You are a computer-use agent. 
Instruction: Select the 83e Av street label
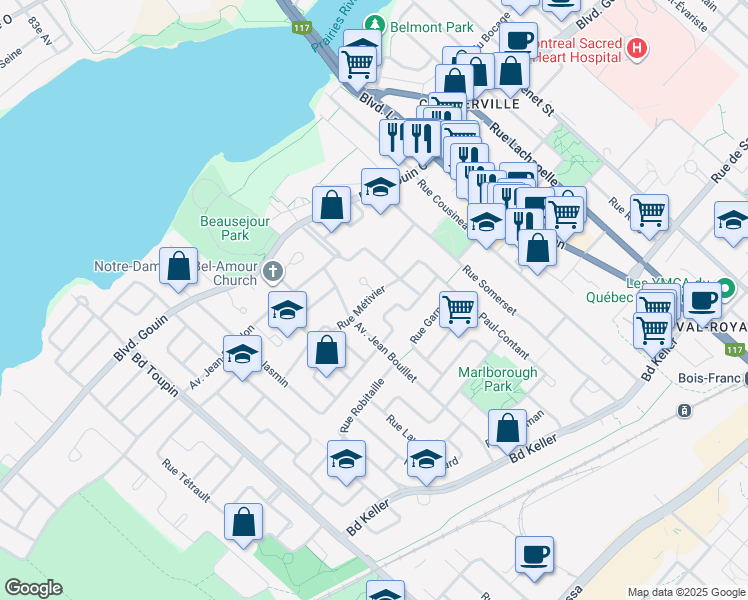pyautogui.click(x=40, y=31)
